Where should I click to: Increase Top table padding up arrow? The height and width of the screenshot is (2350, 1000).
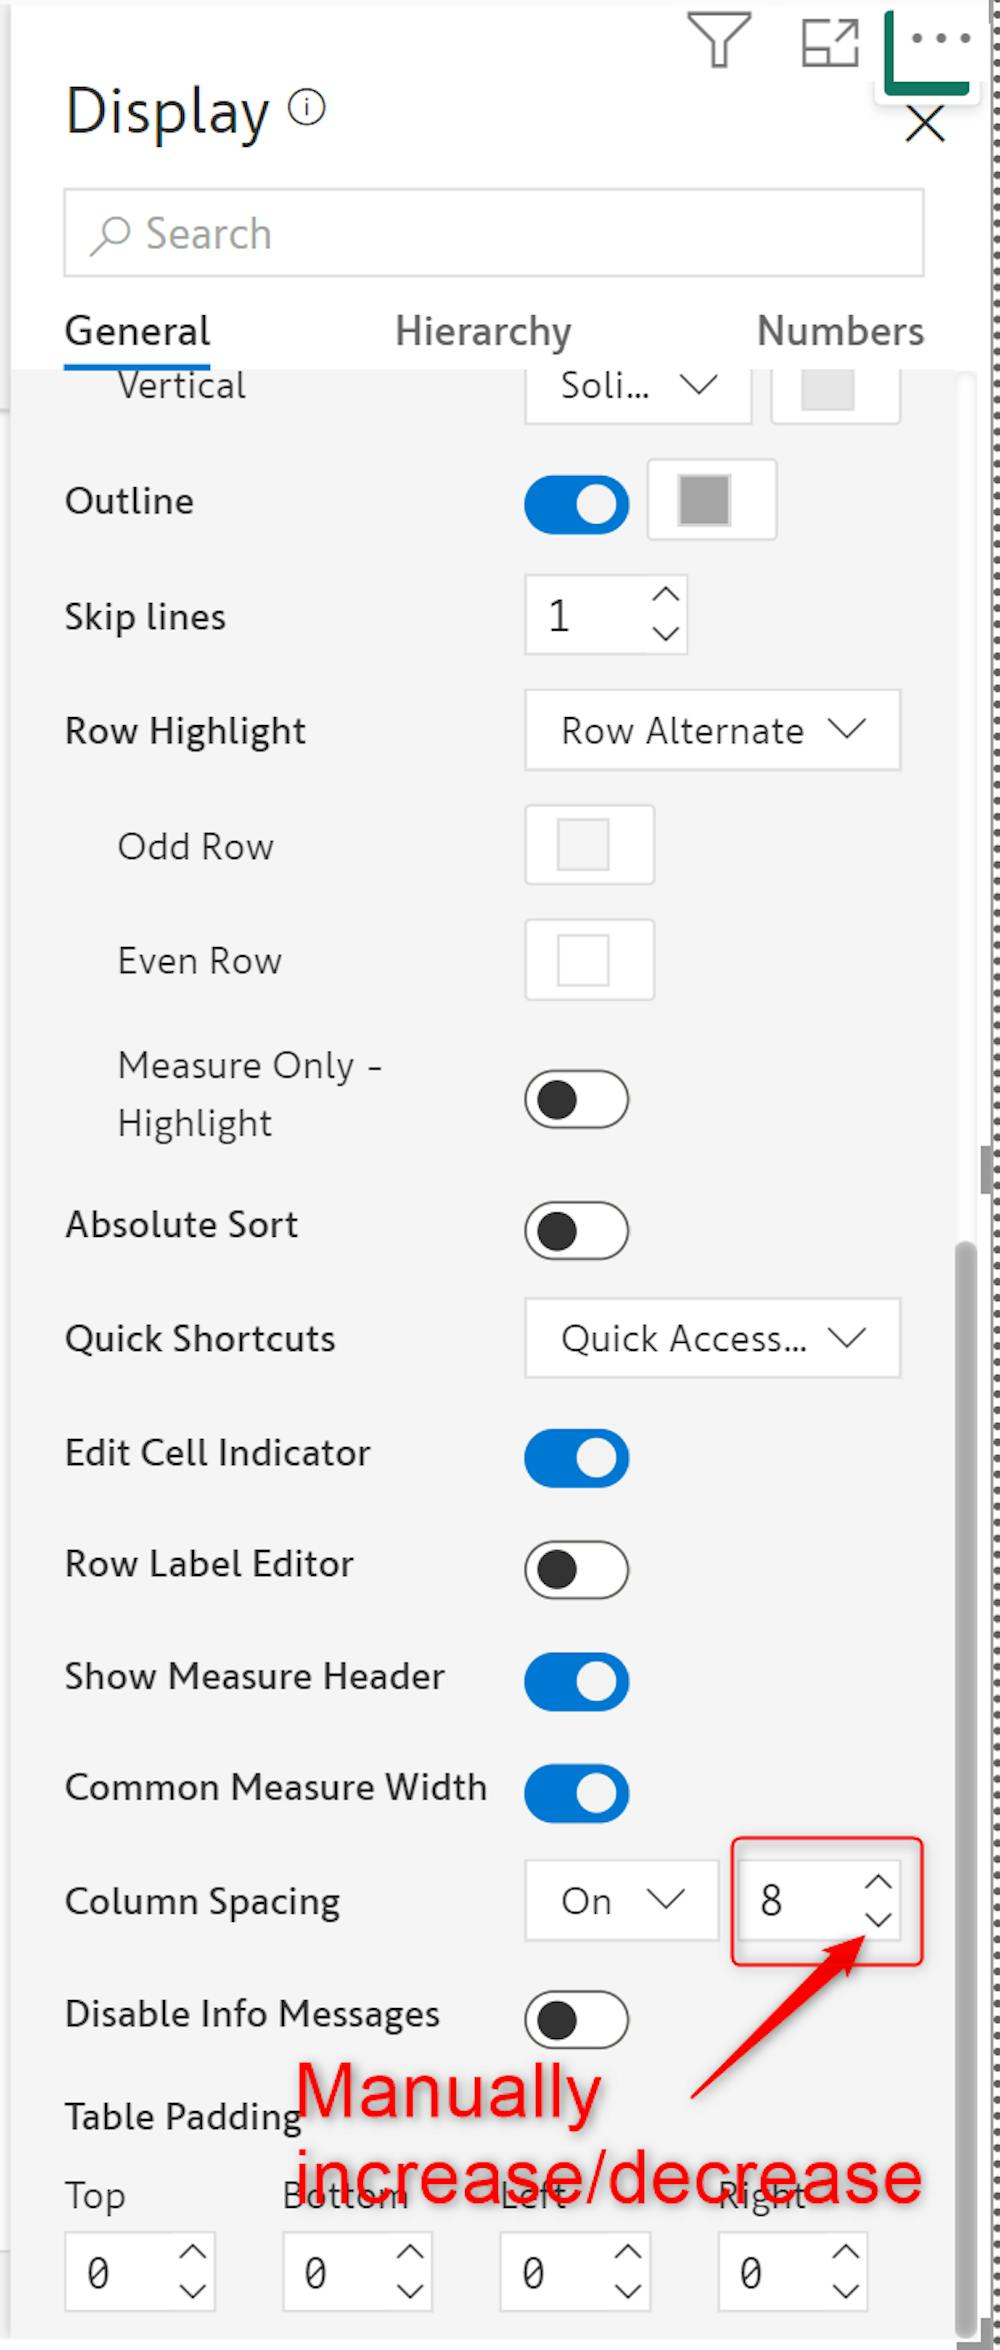click(192, 2253)
